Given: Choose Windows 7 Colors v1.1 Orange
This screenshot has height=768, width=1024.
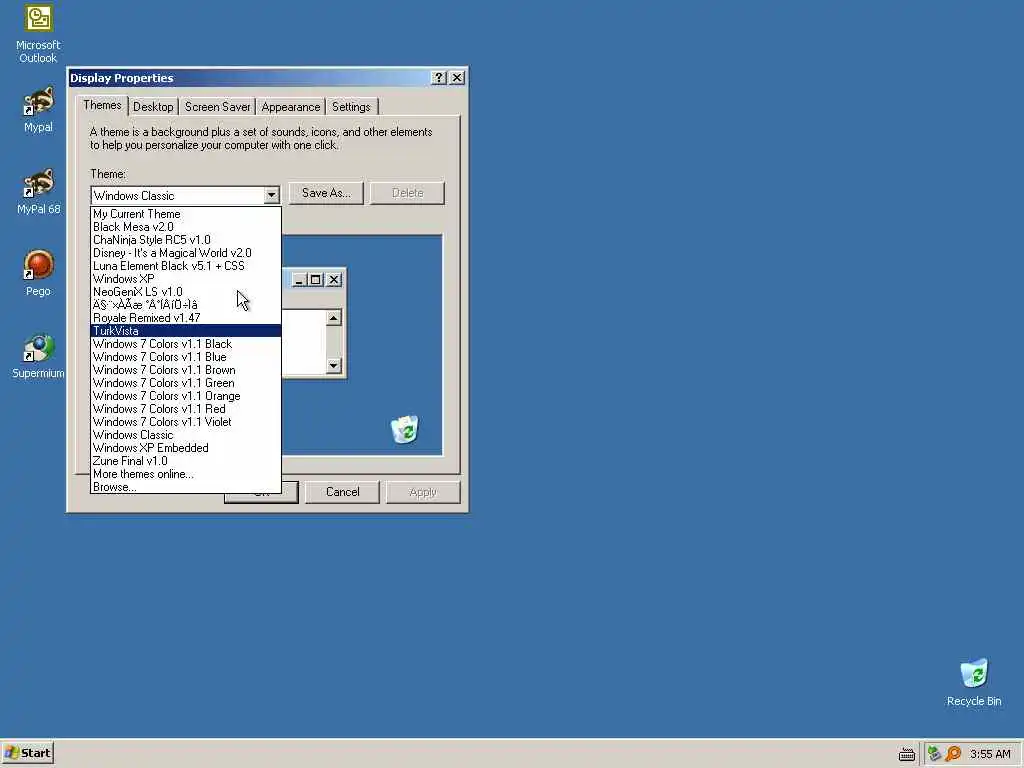Looking at the screenshot, I should [185, 396].
